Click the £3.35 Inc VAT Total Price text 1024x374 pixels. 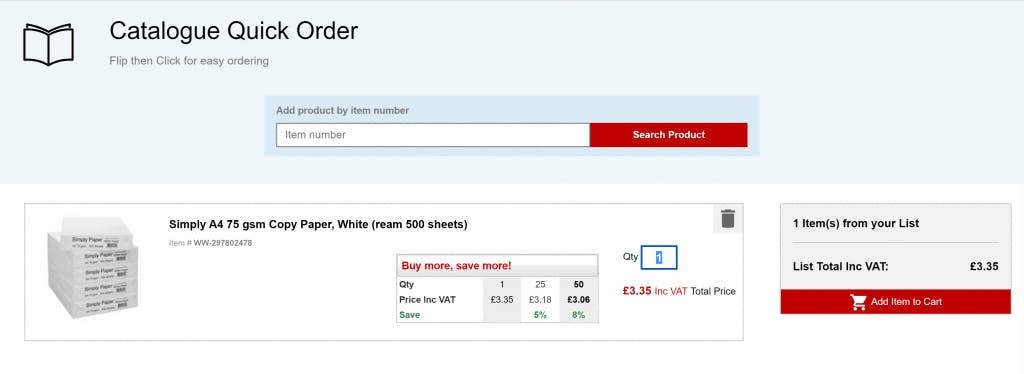click(x=679, y=291)
